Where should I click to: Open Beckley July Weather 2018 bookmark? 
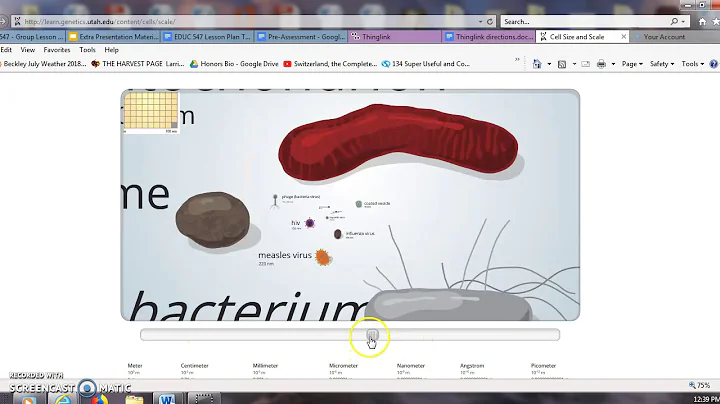(x=44, y=64)
